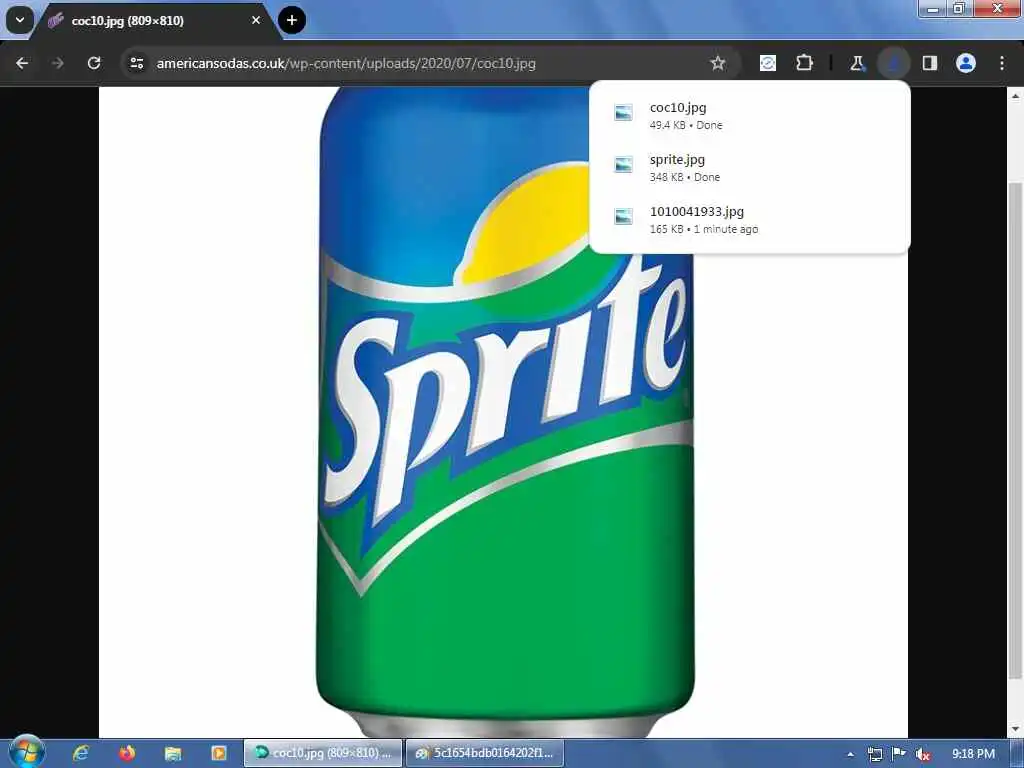The image size is (1024, 768).
Task: Reload the current page
Action: pos(94,63)
